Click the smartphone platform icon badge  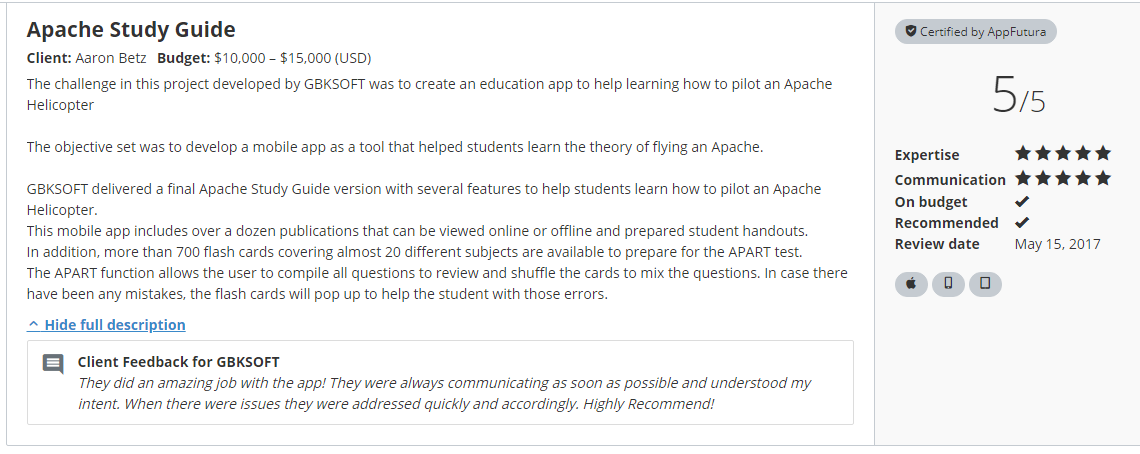948,284
